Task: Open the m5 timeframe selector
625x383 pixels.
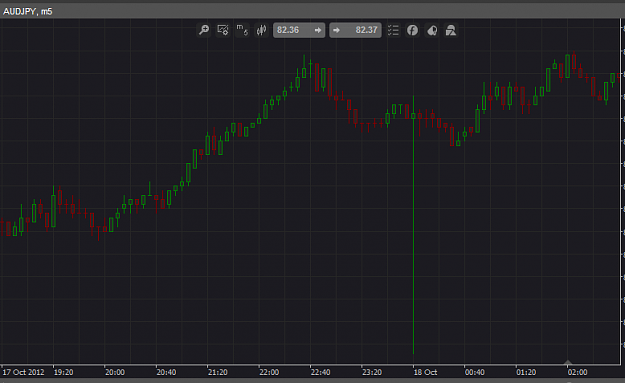Action: tap(242, 30)
